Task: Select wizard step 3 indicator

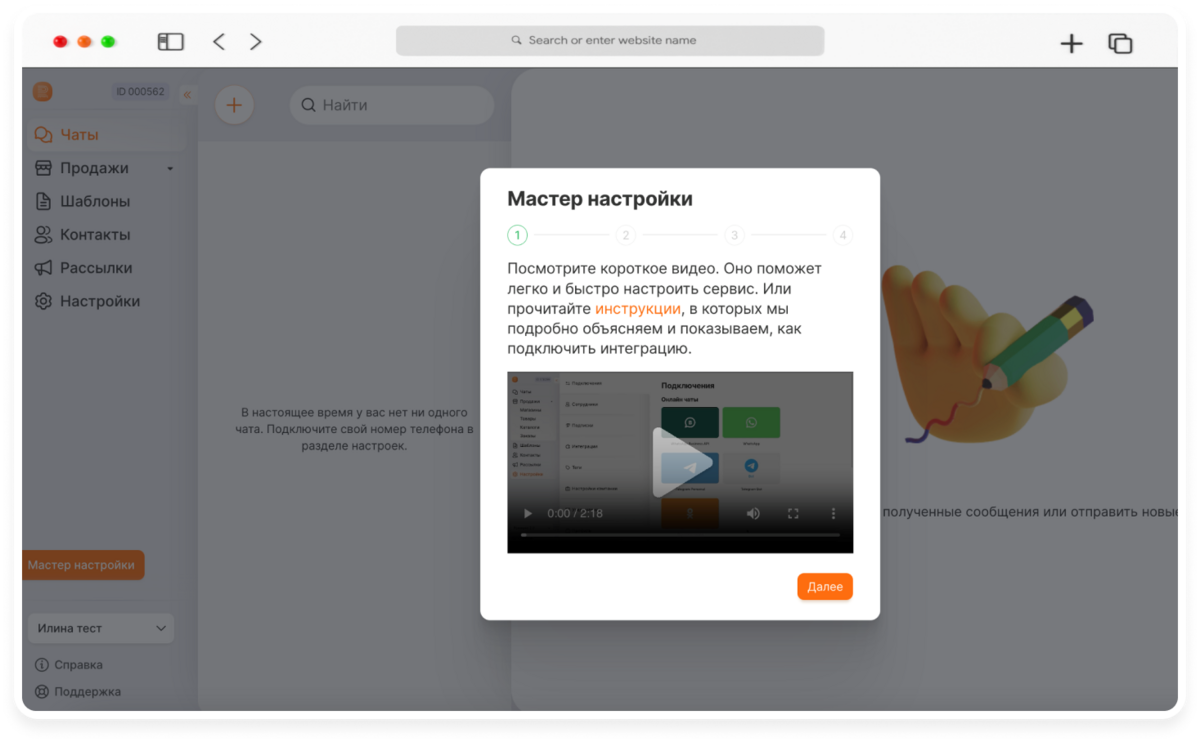Action: (735, 236)
